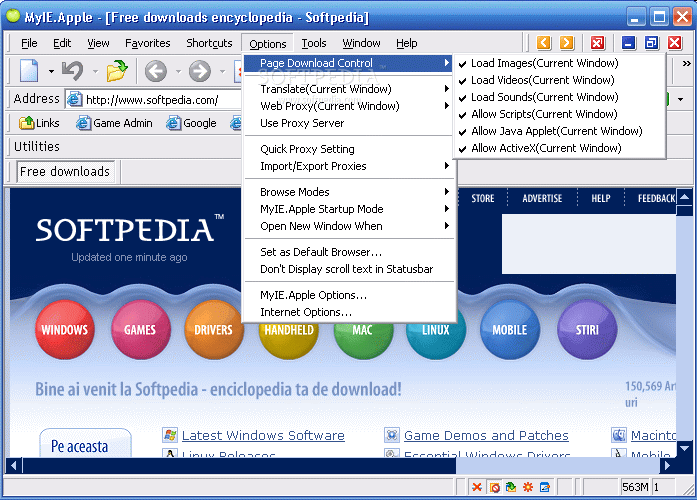The width and height of the screenshot is (697, 500).
Task: Expand Browse Modes submenu
Action: point(348,192)
